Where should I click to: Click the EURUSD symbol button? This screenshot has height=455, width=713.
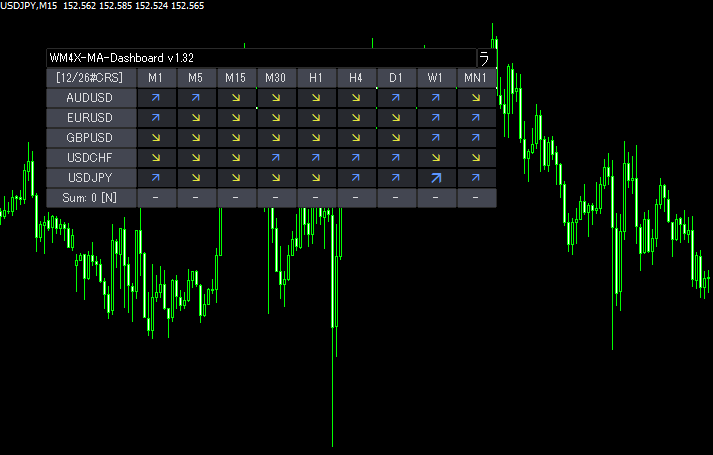90,118
